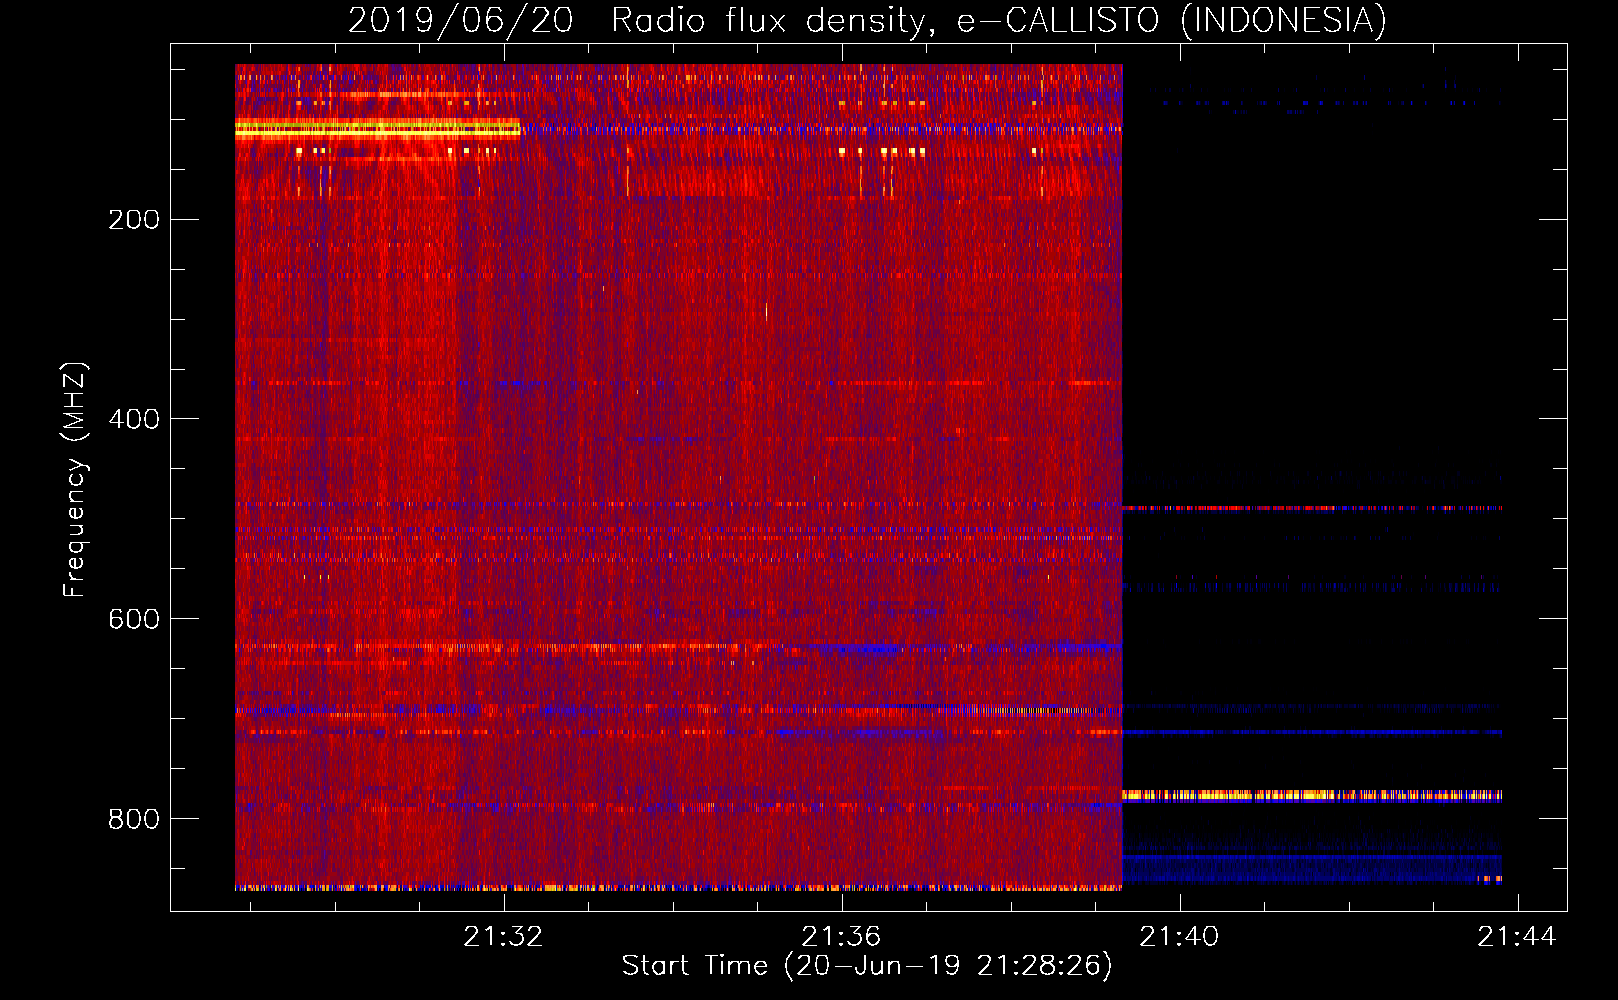The height and width of the screenshot is (1000, 1618).
Task: Select the 600 frequency tick label
Action: (x=134, y=619)
